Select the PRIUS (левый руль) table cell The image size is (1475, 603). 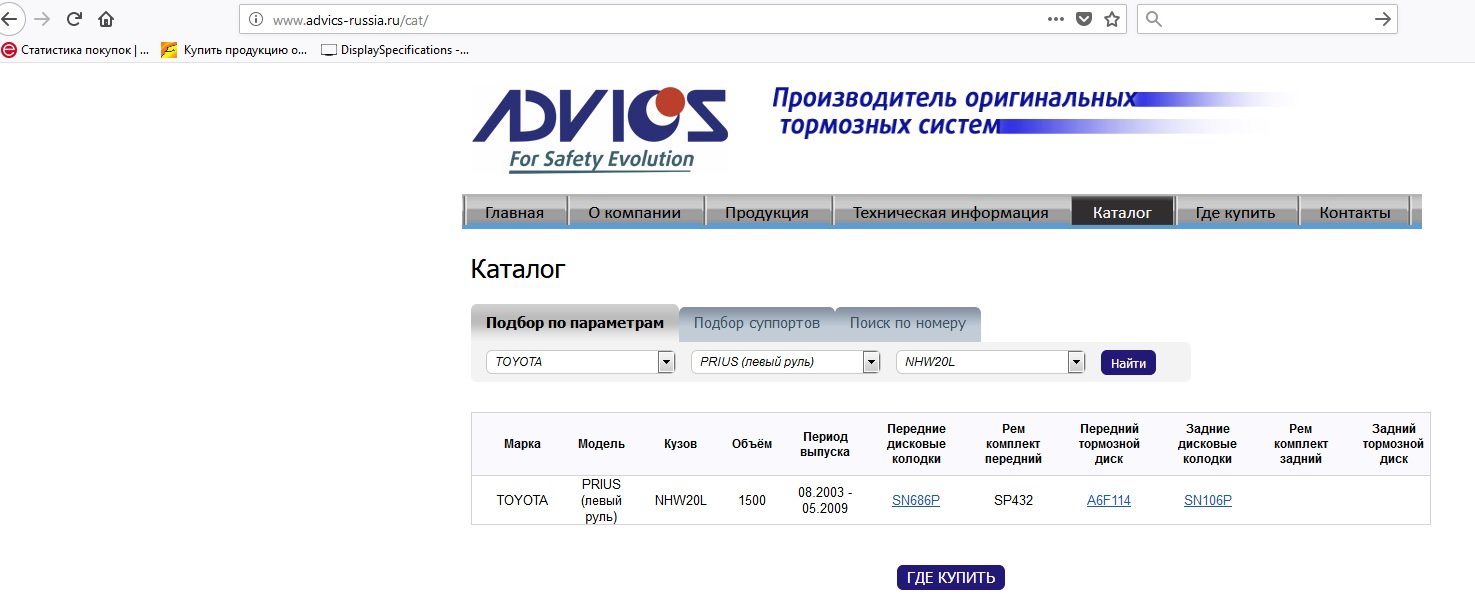click(602, 500)
